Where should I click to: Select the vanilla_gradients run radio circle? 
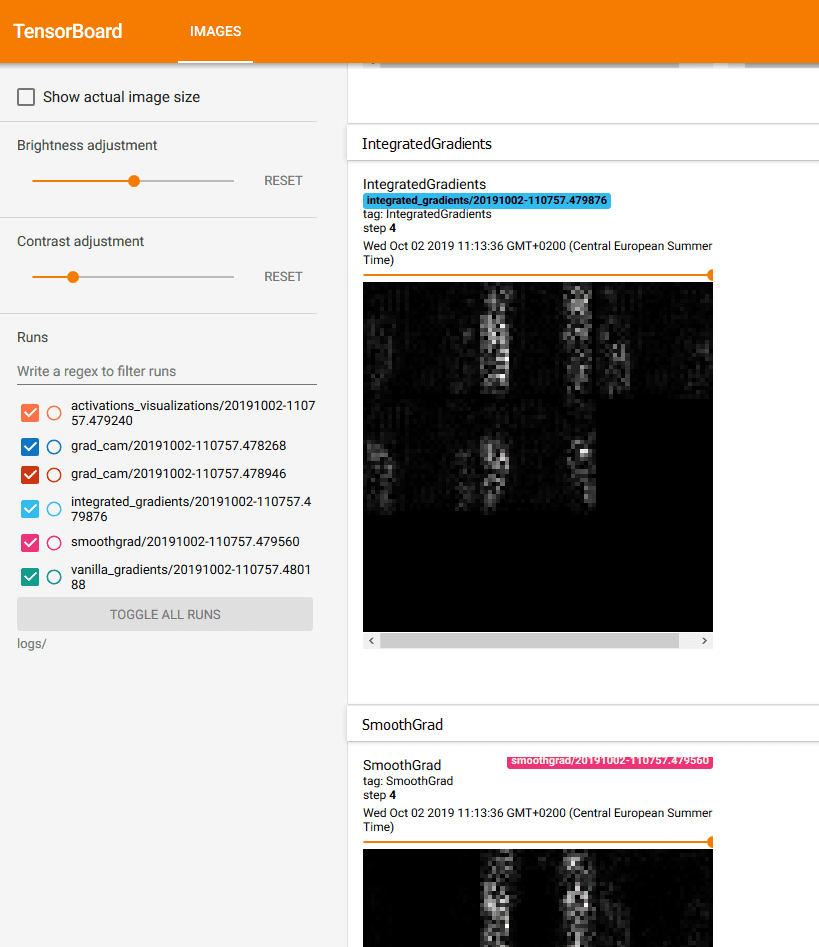pyautogui.click(x=54, y=577)
